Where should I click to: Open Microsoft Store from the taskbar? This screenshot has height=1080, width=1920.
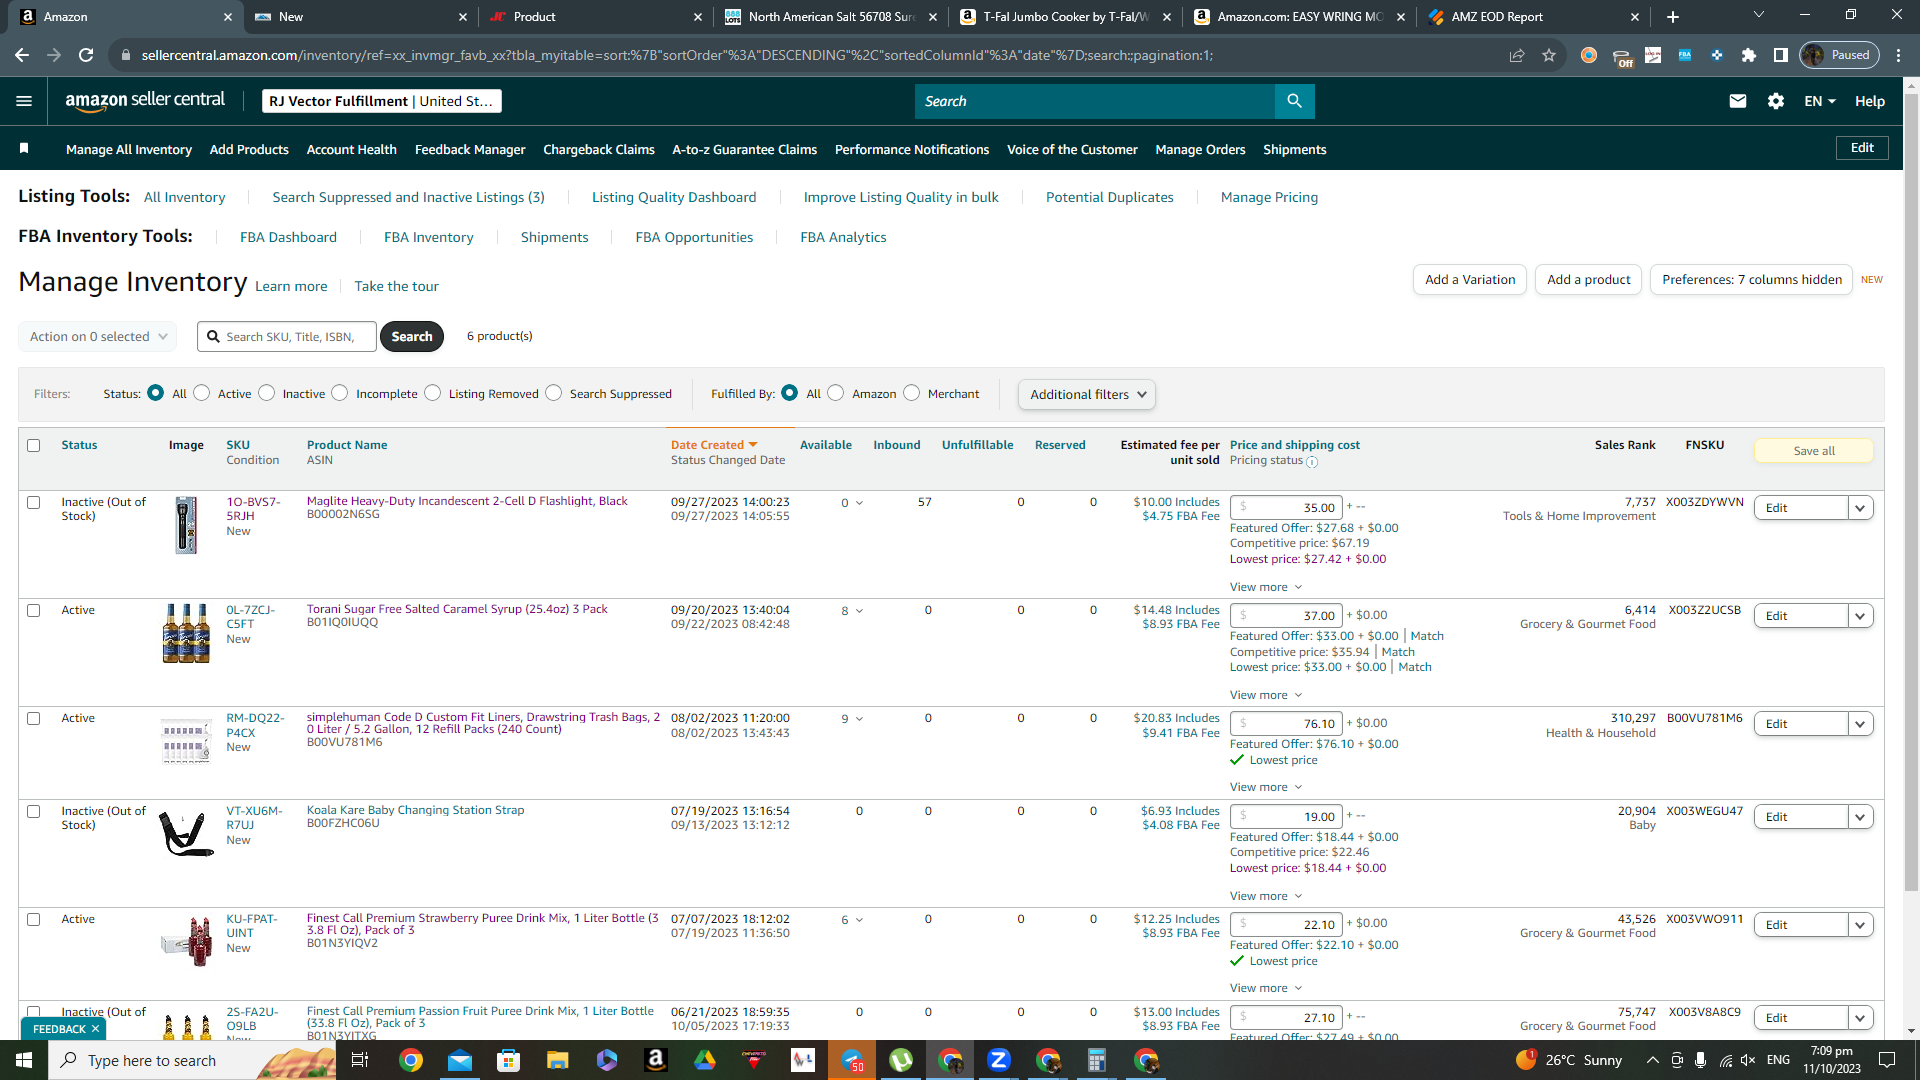(x=509, y=1060)
